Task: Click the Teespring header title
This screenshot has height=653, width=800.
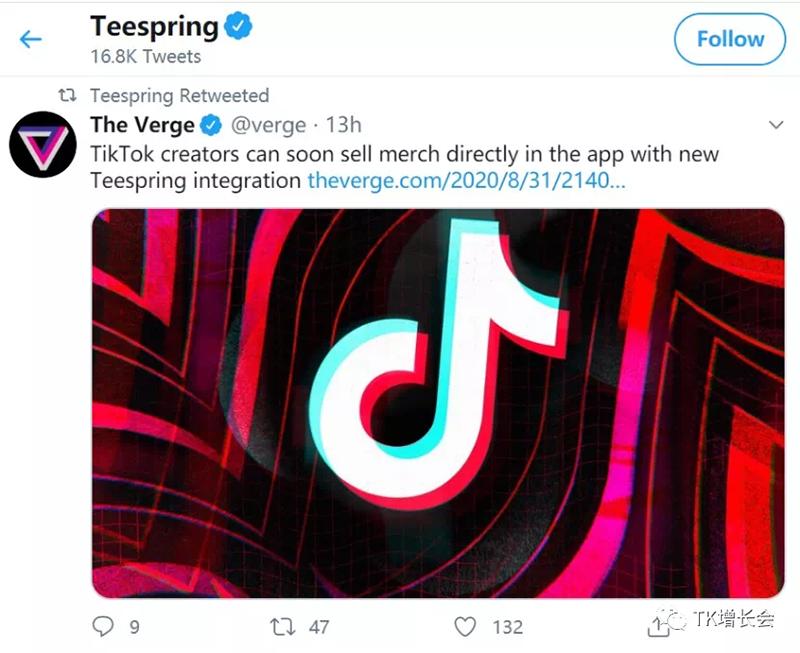Action: [153, 26]
